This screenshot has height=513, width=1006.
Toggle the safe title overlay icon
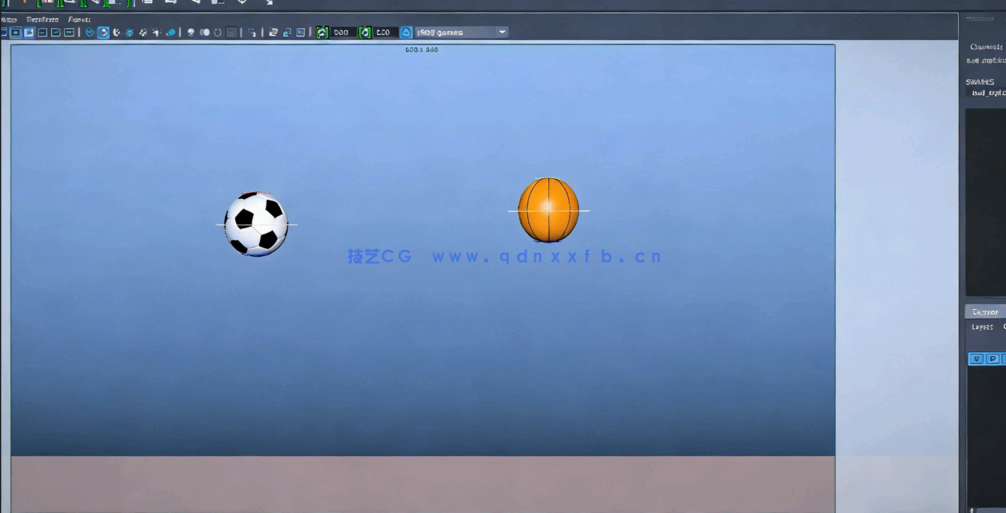click(x=69, y=32)
